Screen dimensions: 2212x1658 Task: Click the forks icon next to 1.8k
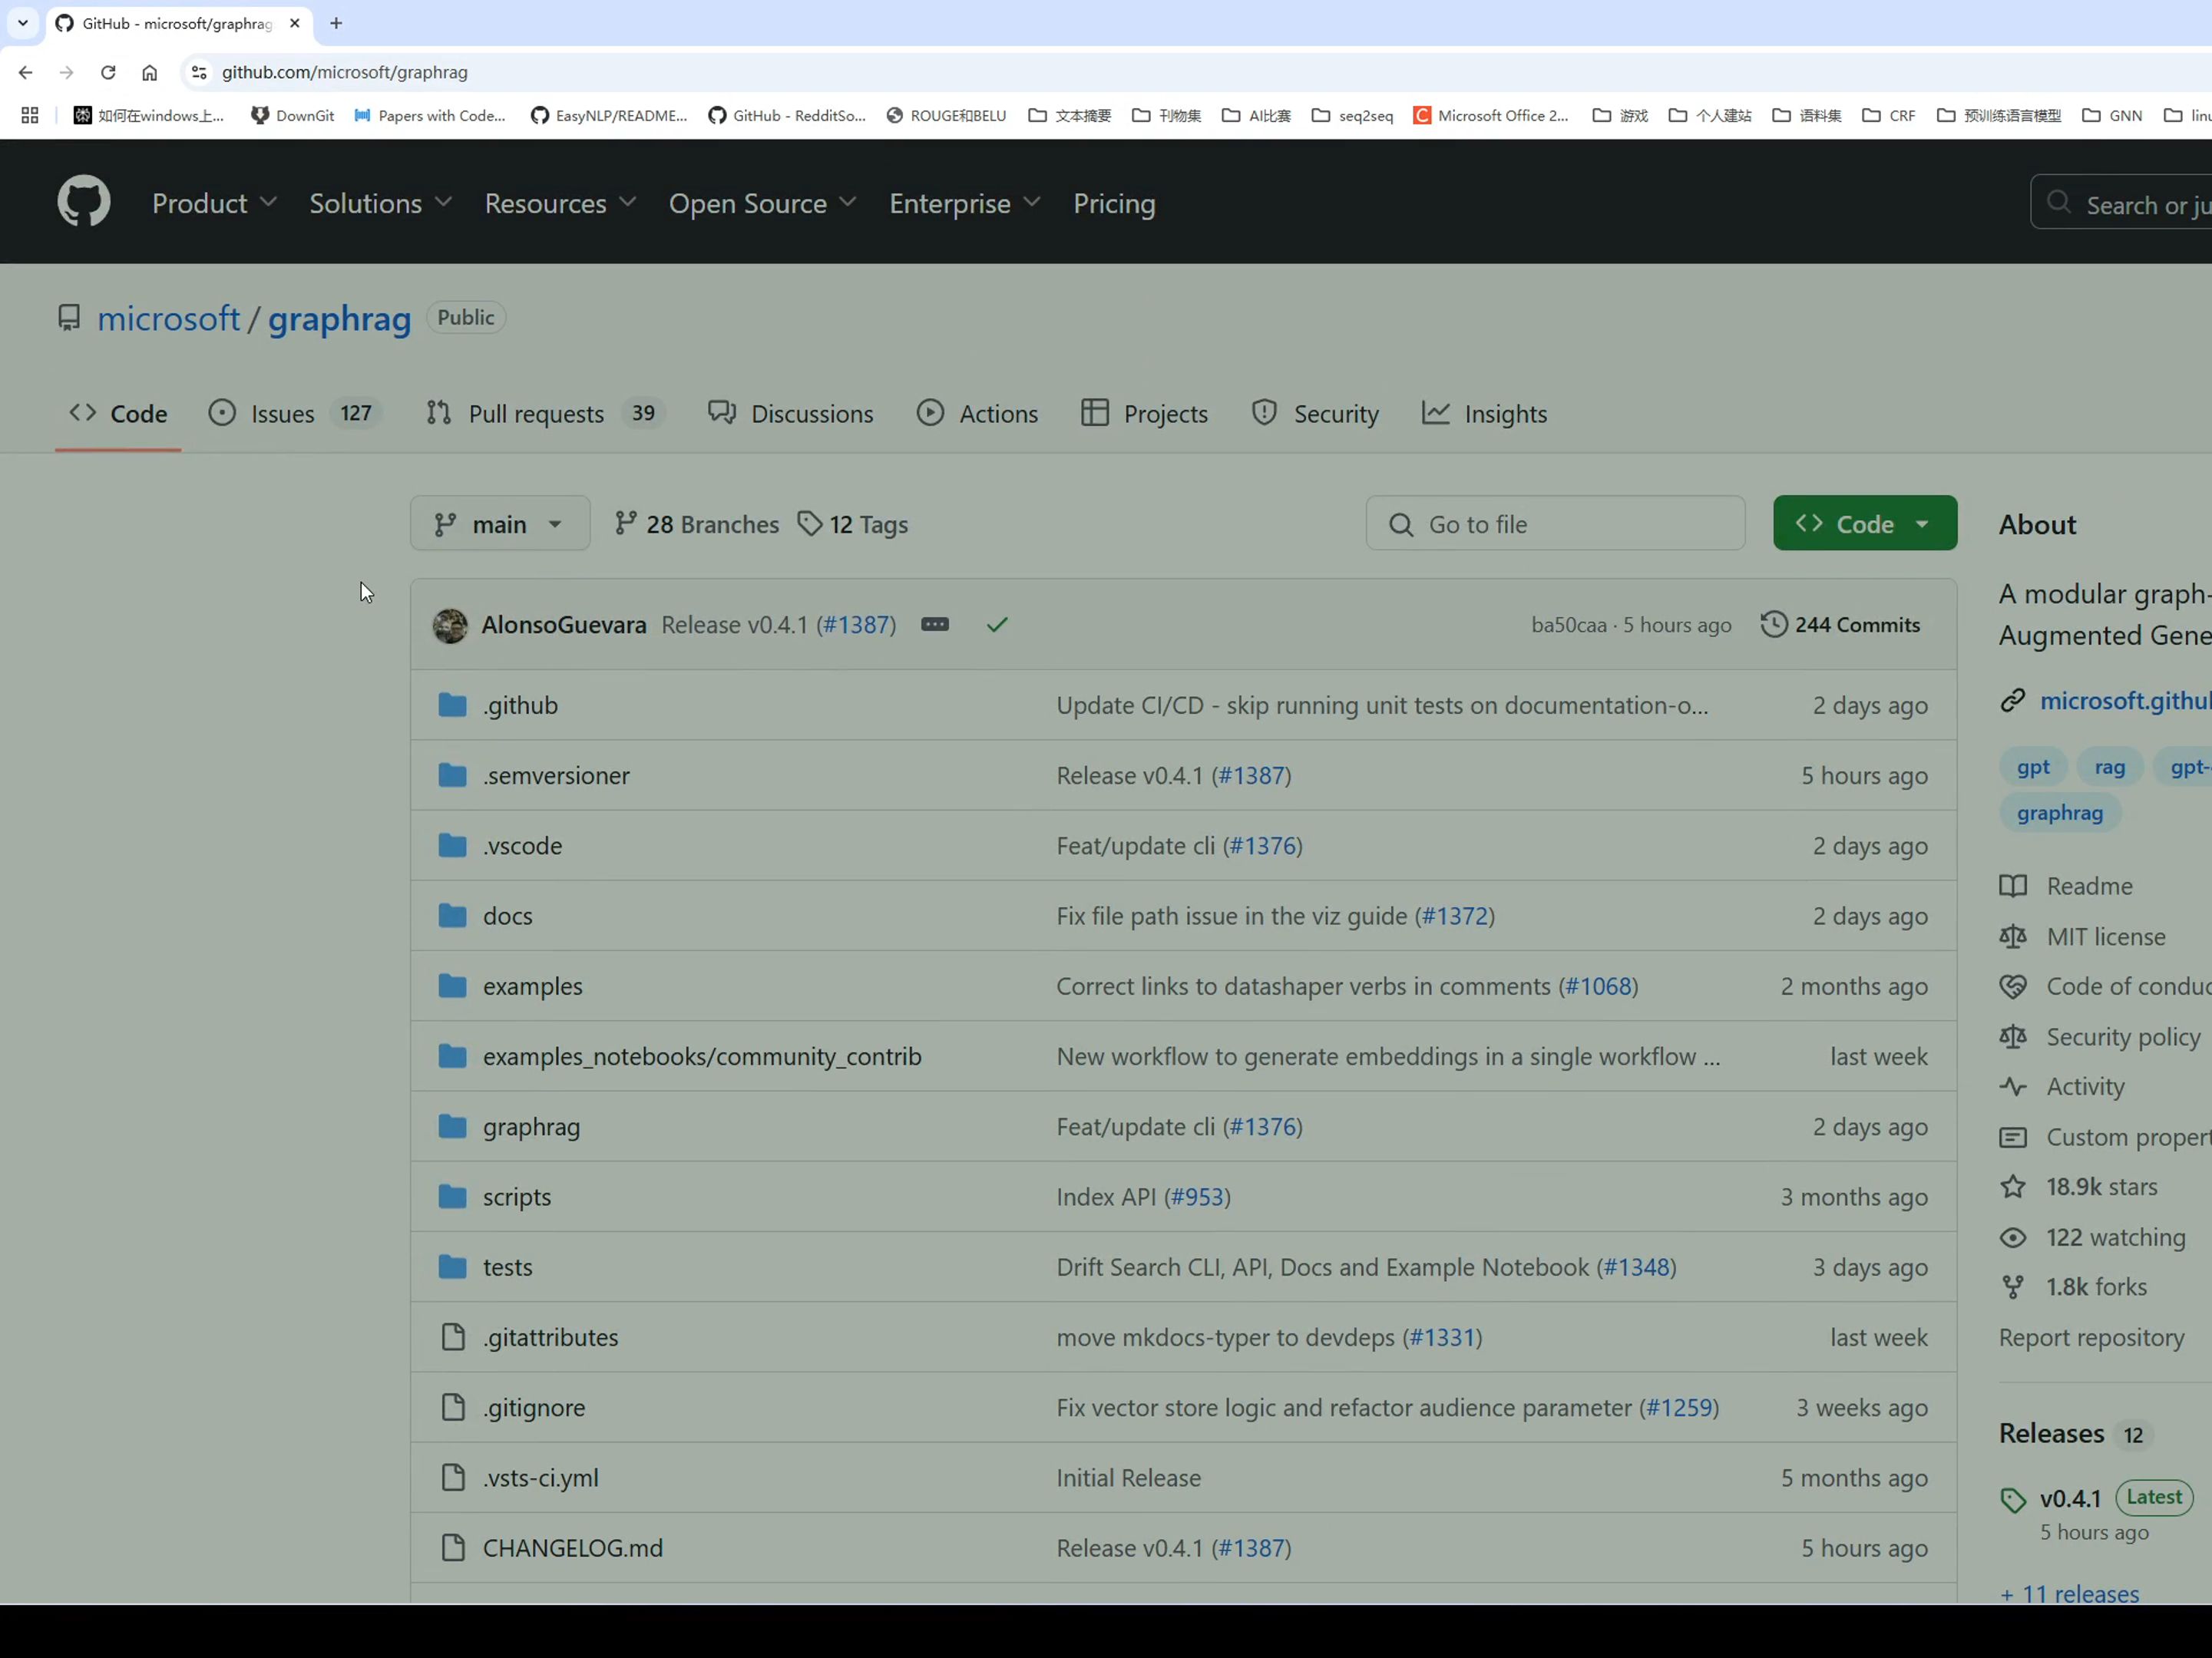(2013, 1287)
